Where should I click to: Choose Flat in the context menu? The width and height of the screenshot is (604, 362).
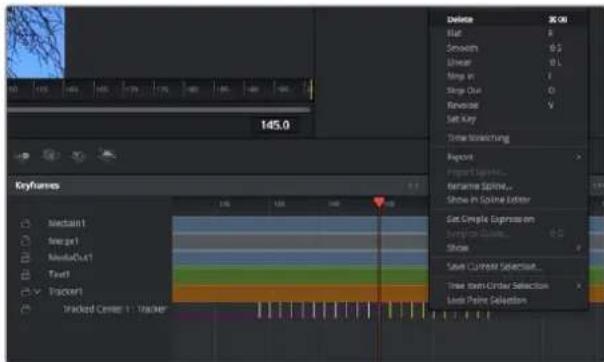pyautogui.click(x=508, y=34)
